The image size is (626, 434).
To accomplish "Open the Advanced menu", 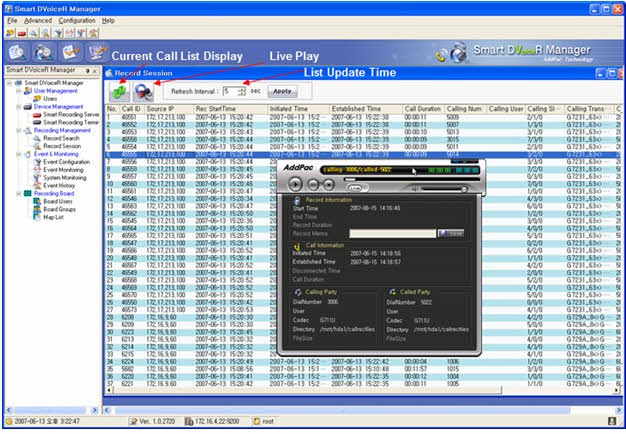I will 38,19.
